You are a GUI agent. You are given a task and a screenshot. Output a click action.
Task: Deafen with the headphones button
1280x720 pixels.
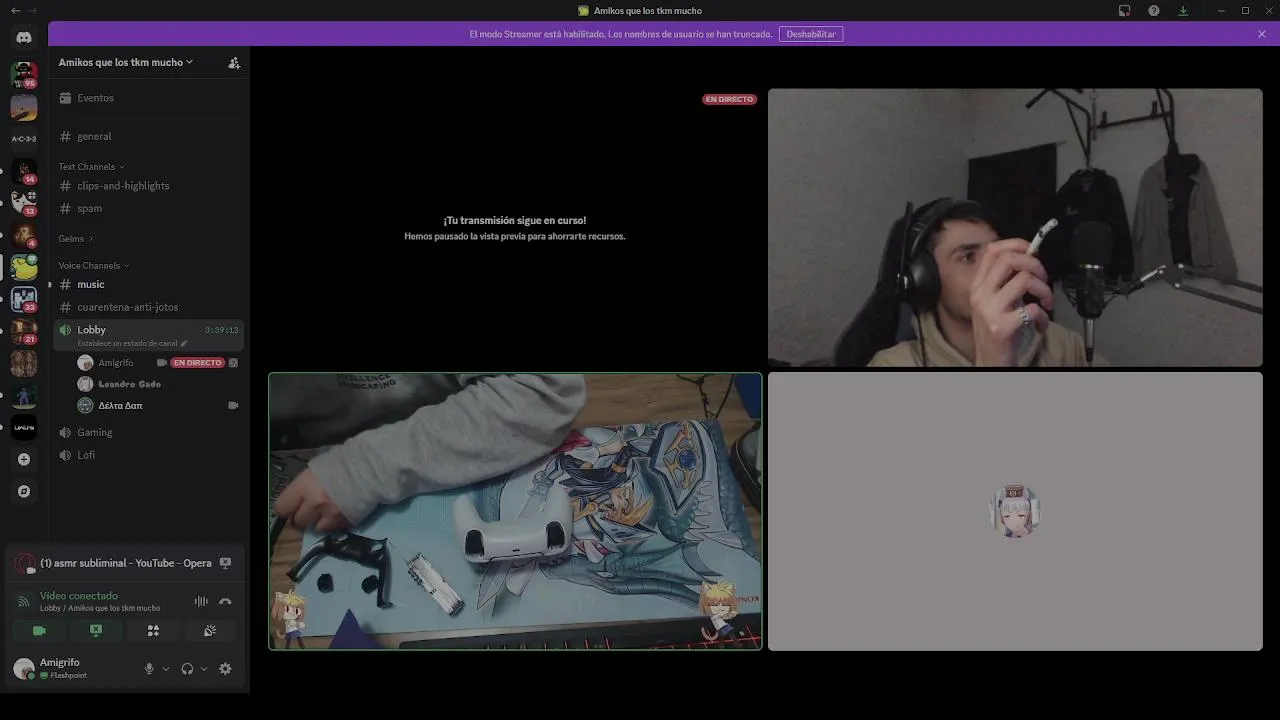187,669
